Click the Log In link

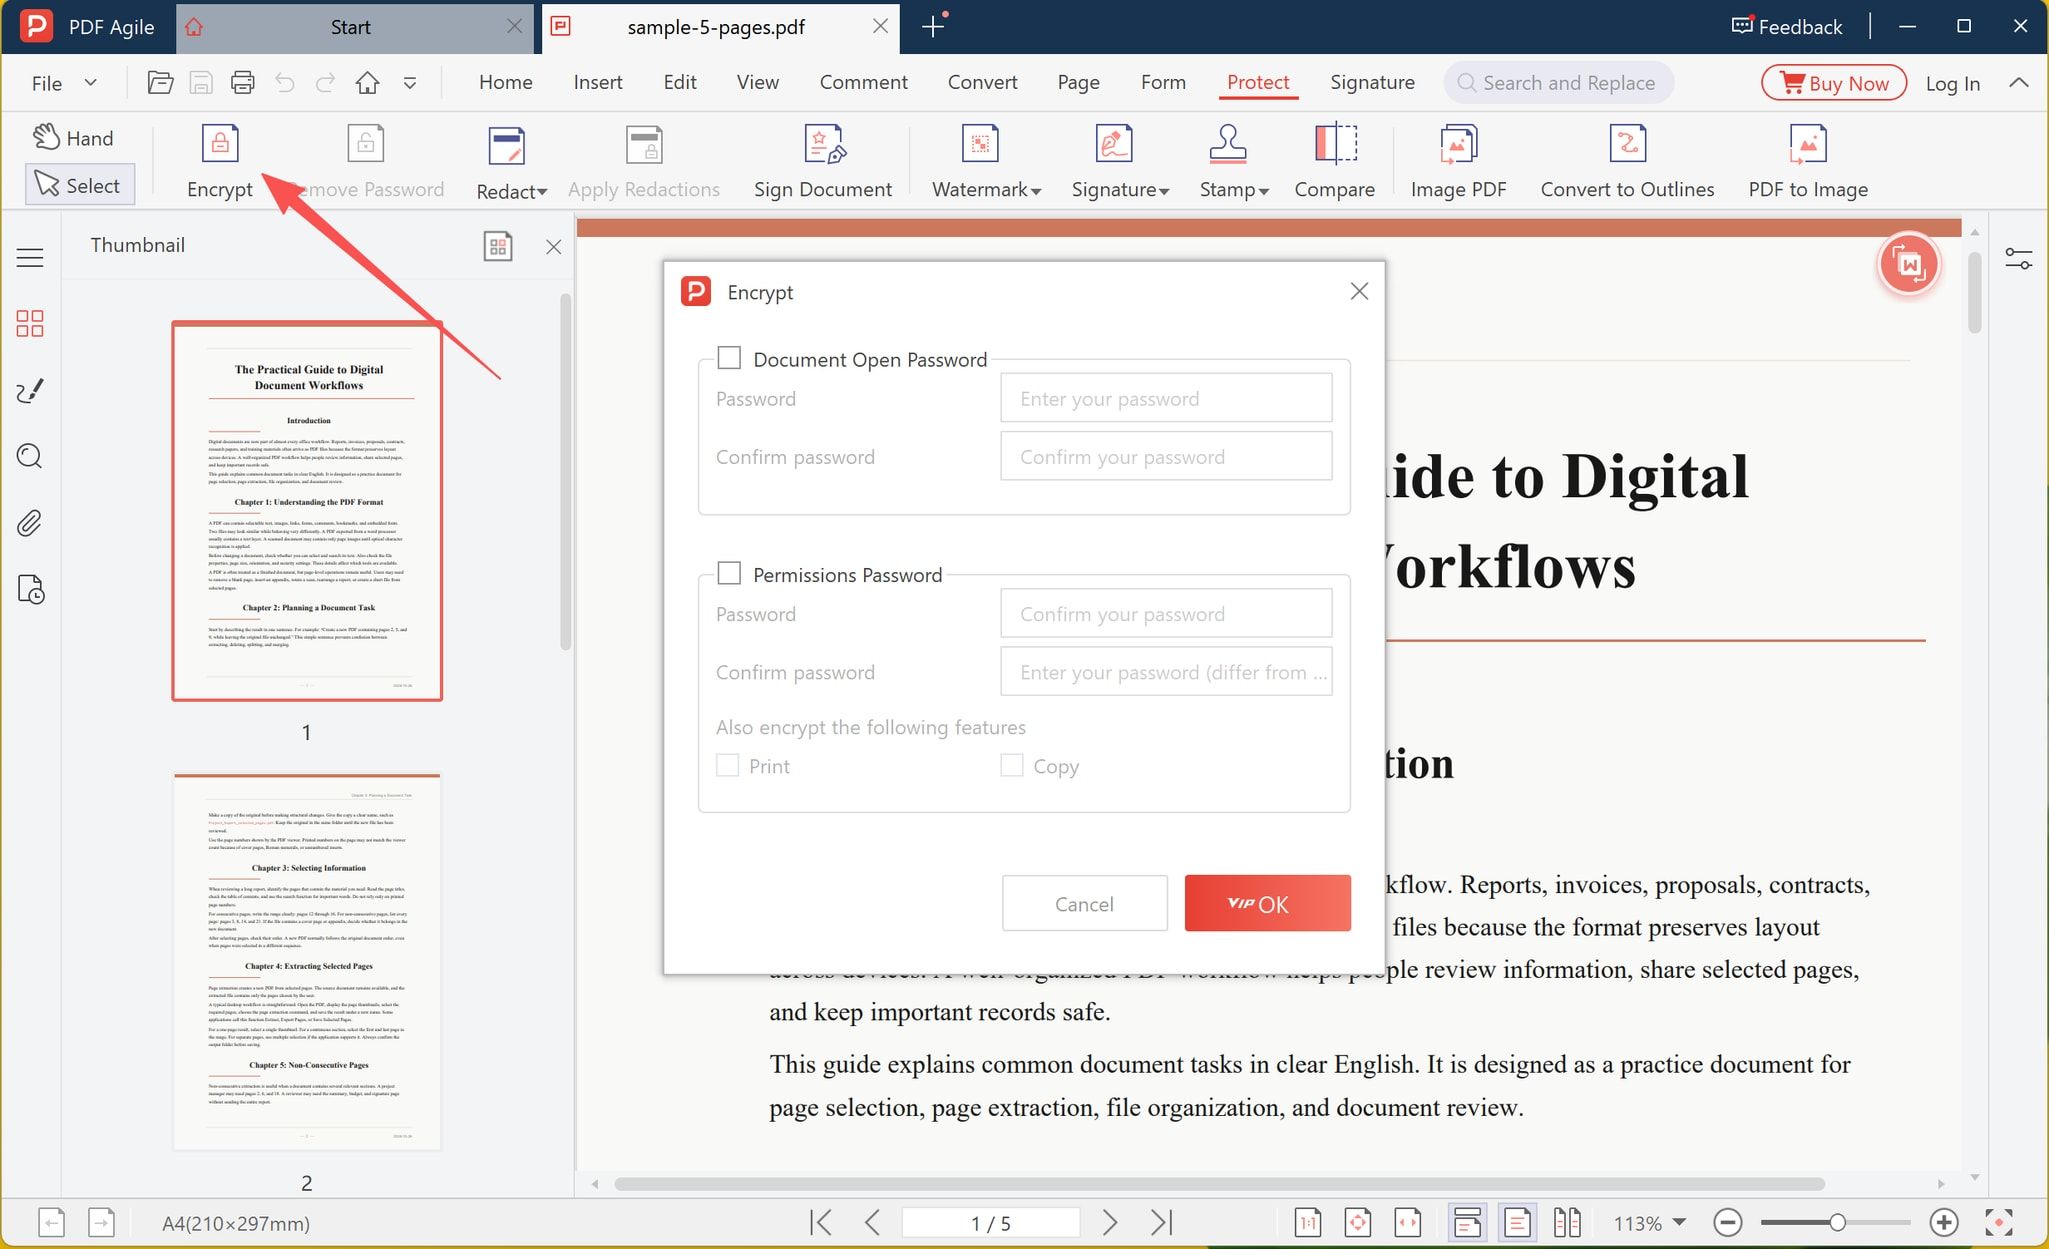pyautogui.click(x=1952, y=83)
